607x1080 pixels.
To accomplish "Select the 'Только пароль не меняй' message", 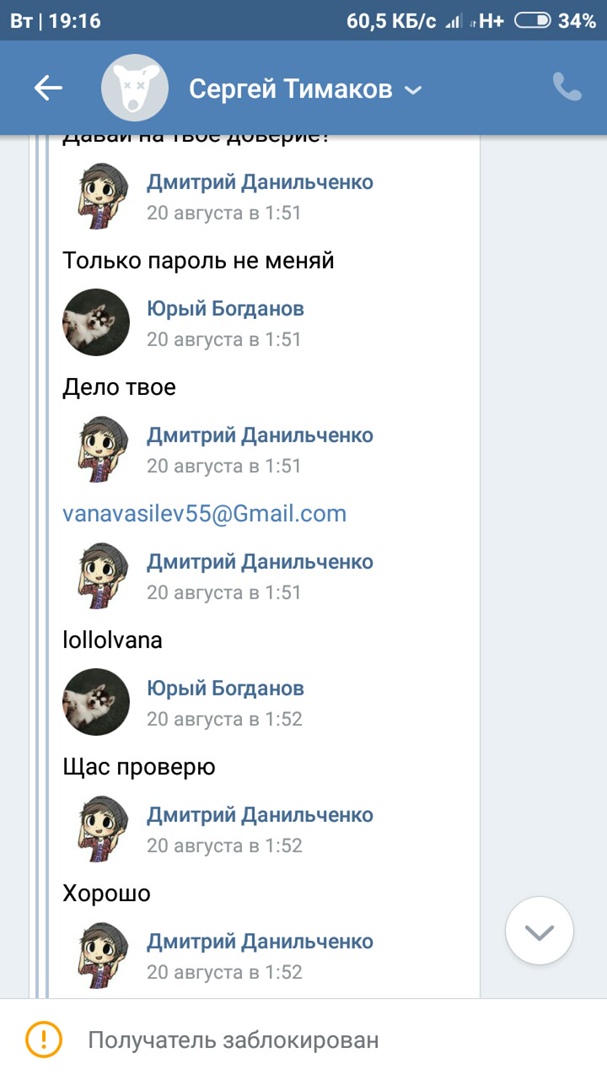I will coord(198,261).
